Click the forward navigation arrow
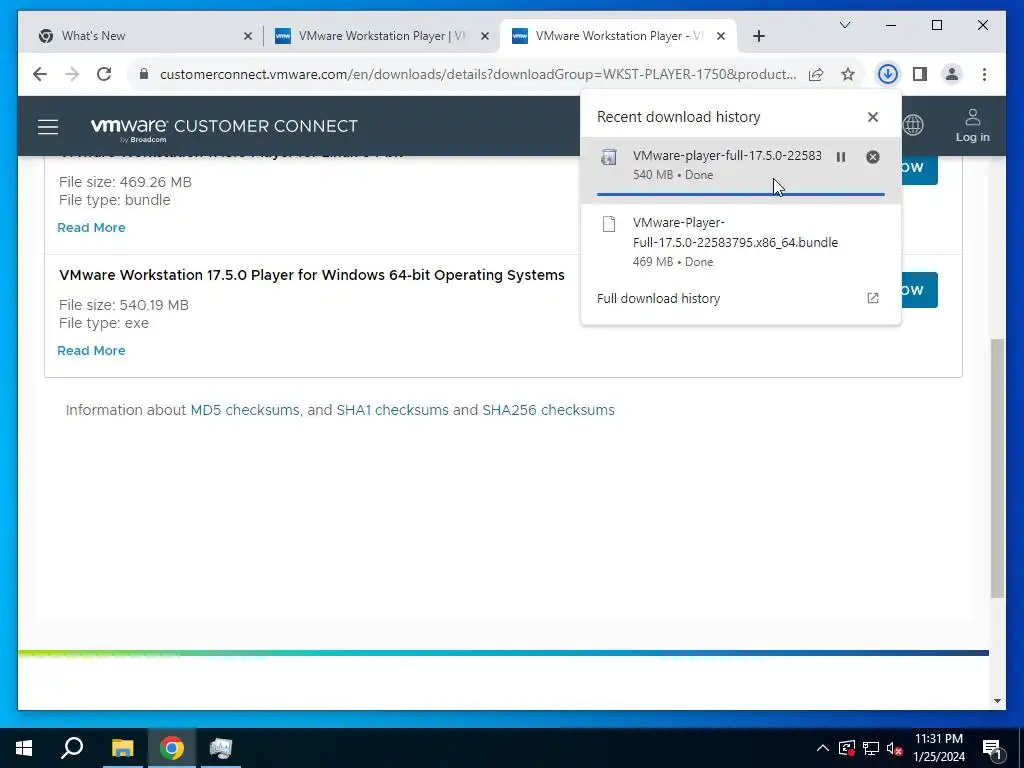This screenshot has height=768, width=1024. 72,74
